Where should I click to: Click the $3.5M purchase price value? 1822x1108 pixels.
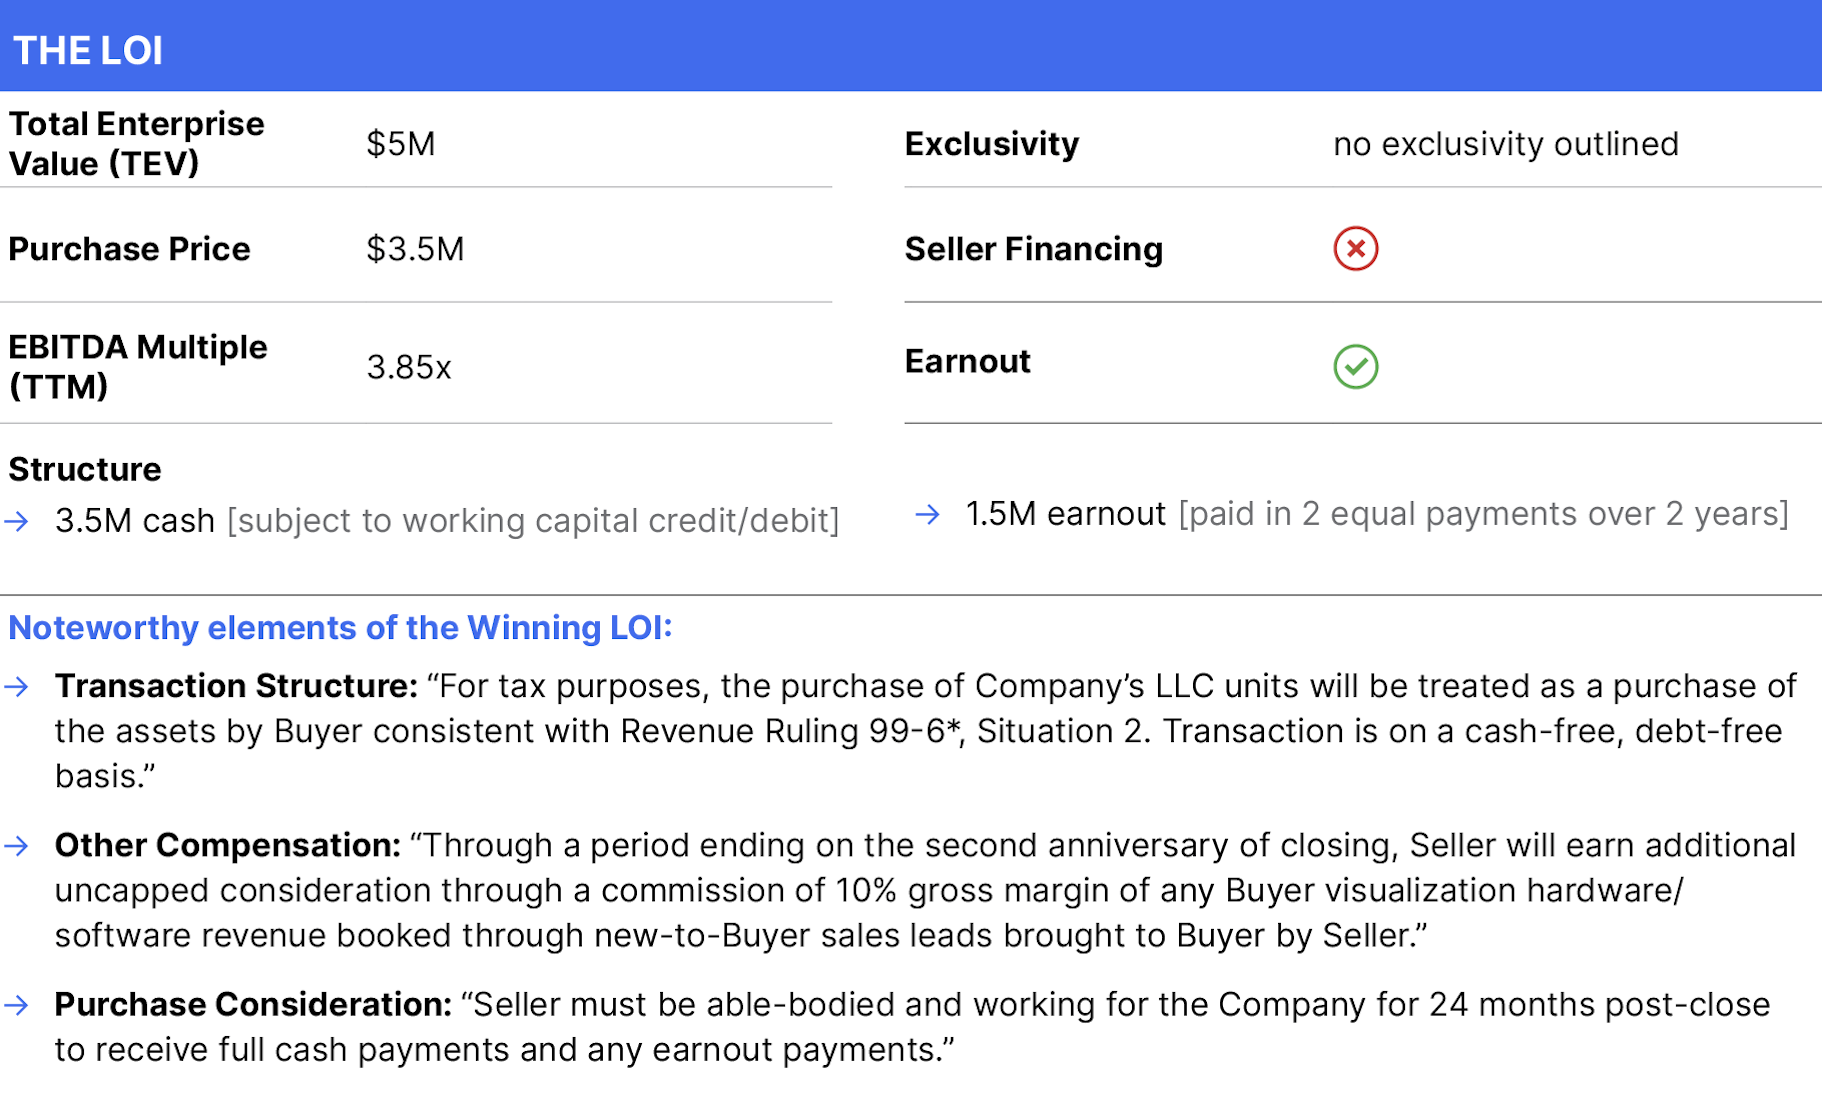tap(415, 249)
